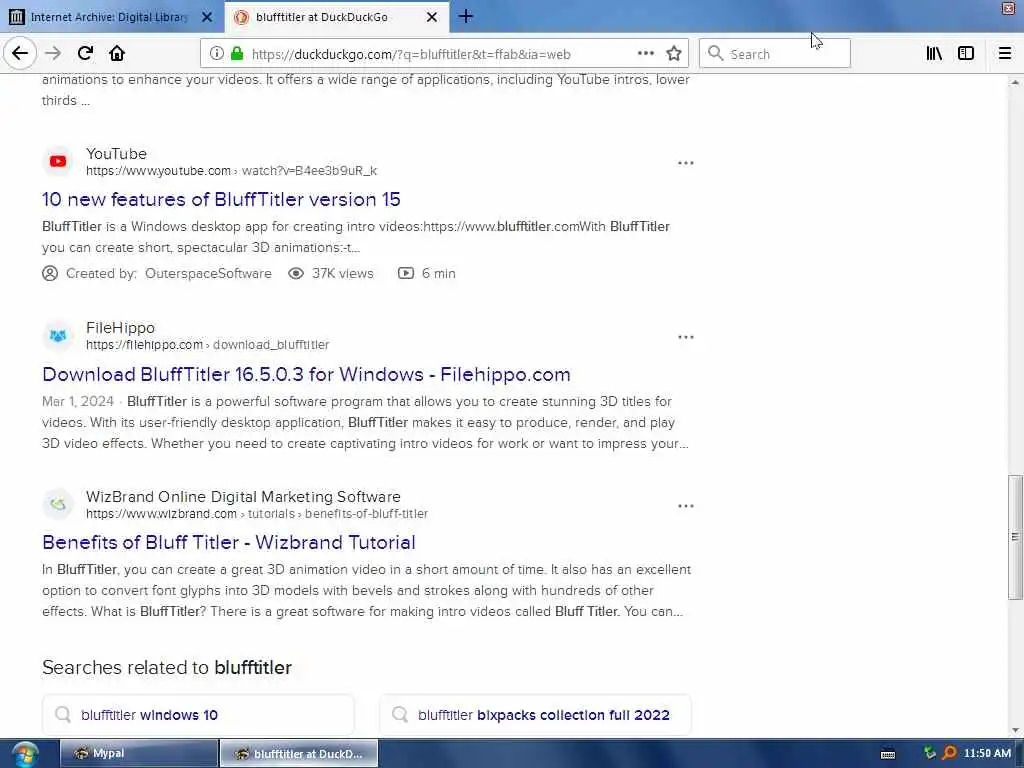Screen dimensions: 1024x768
Task: Click the 'Mar 1, 2024' date text
Action: [78, 402]
